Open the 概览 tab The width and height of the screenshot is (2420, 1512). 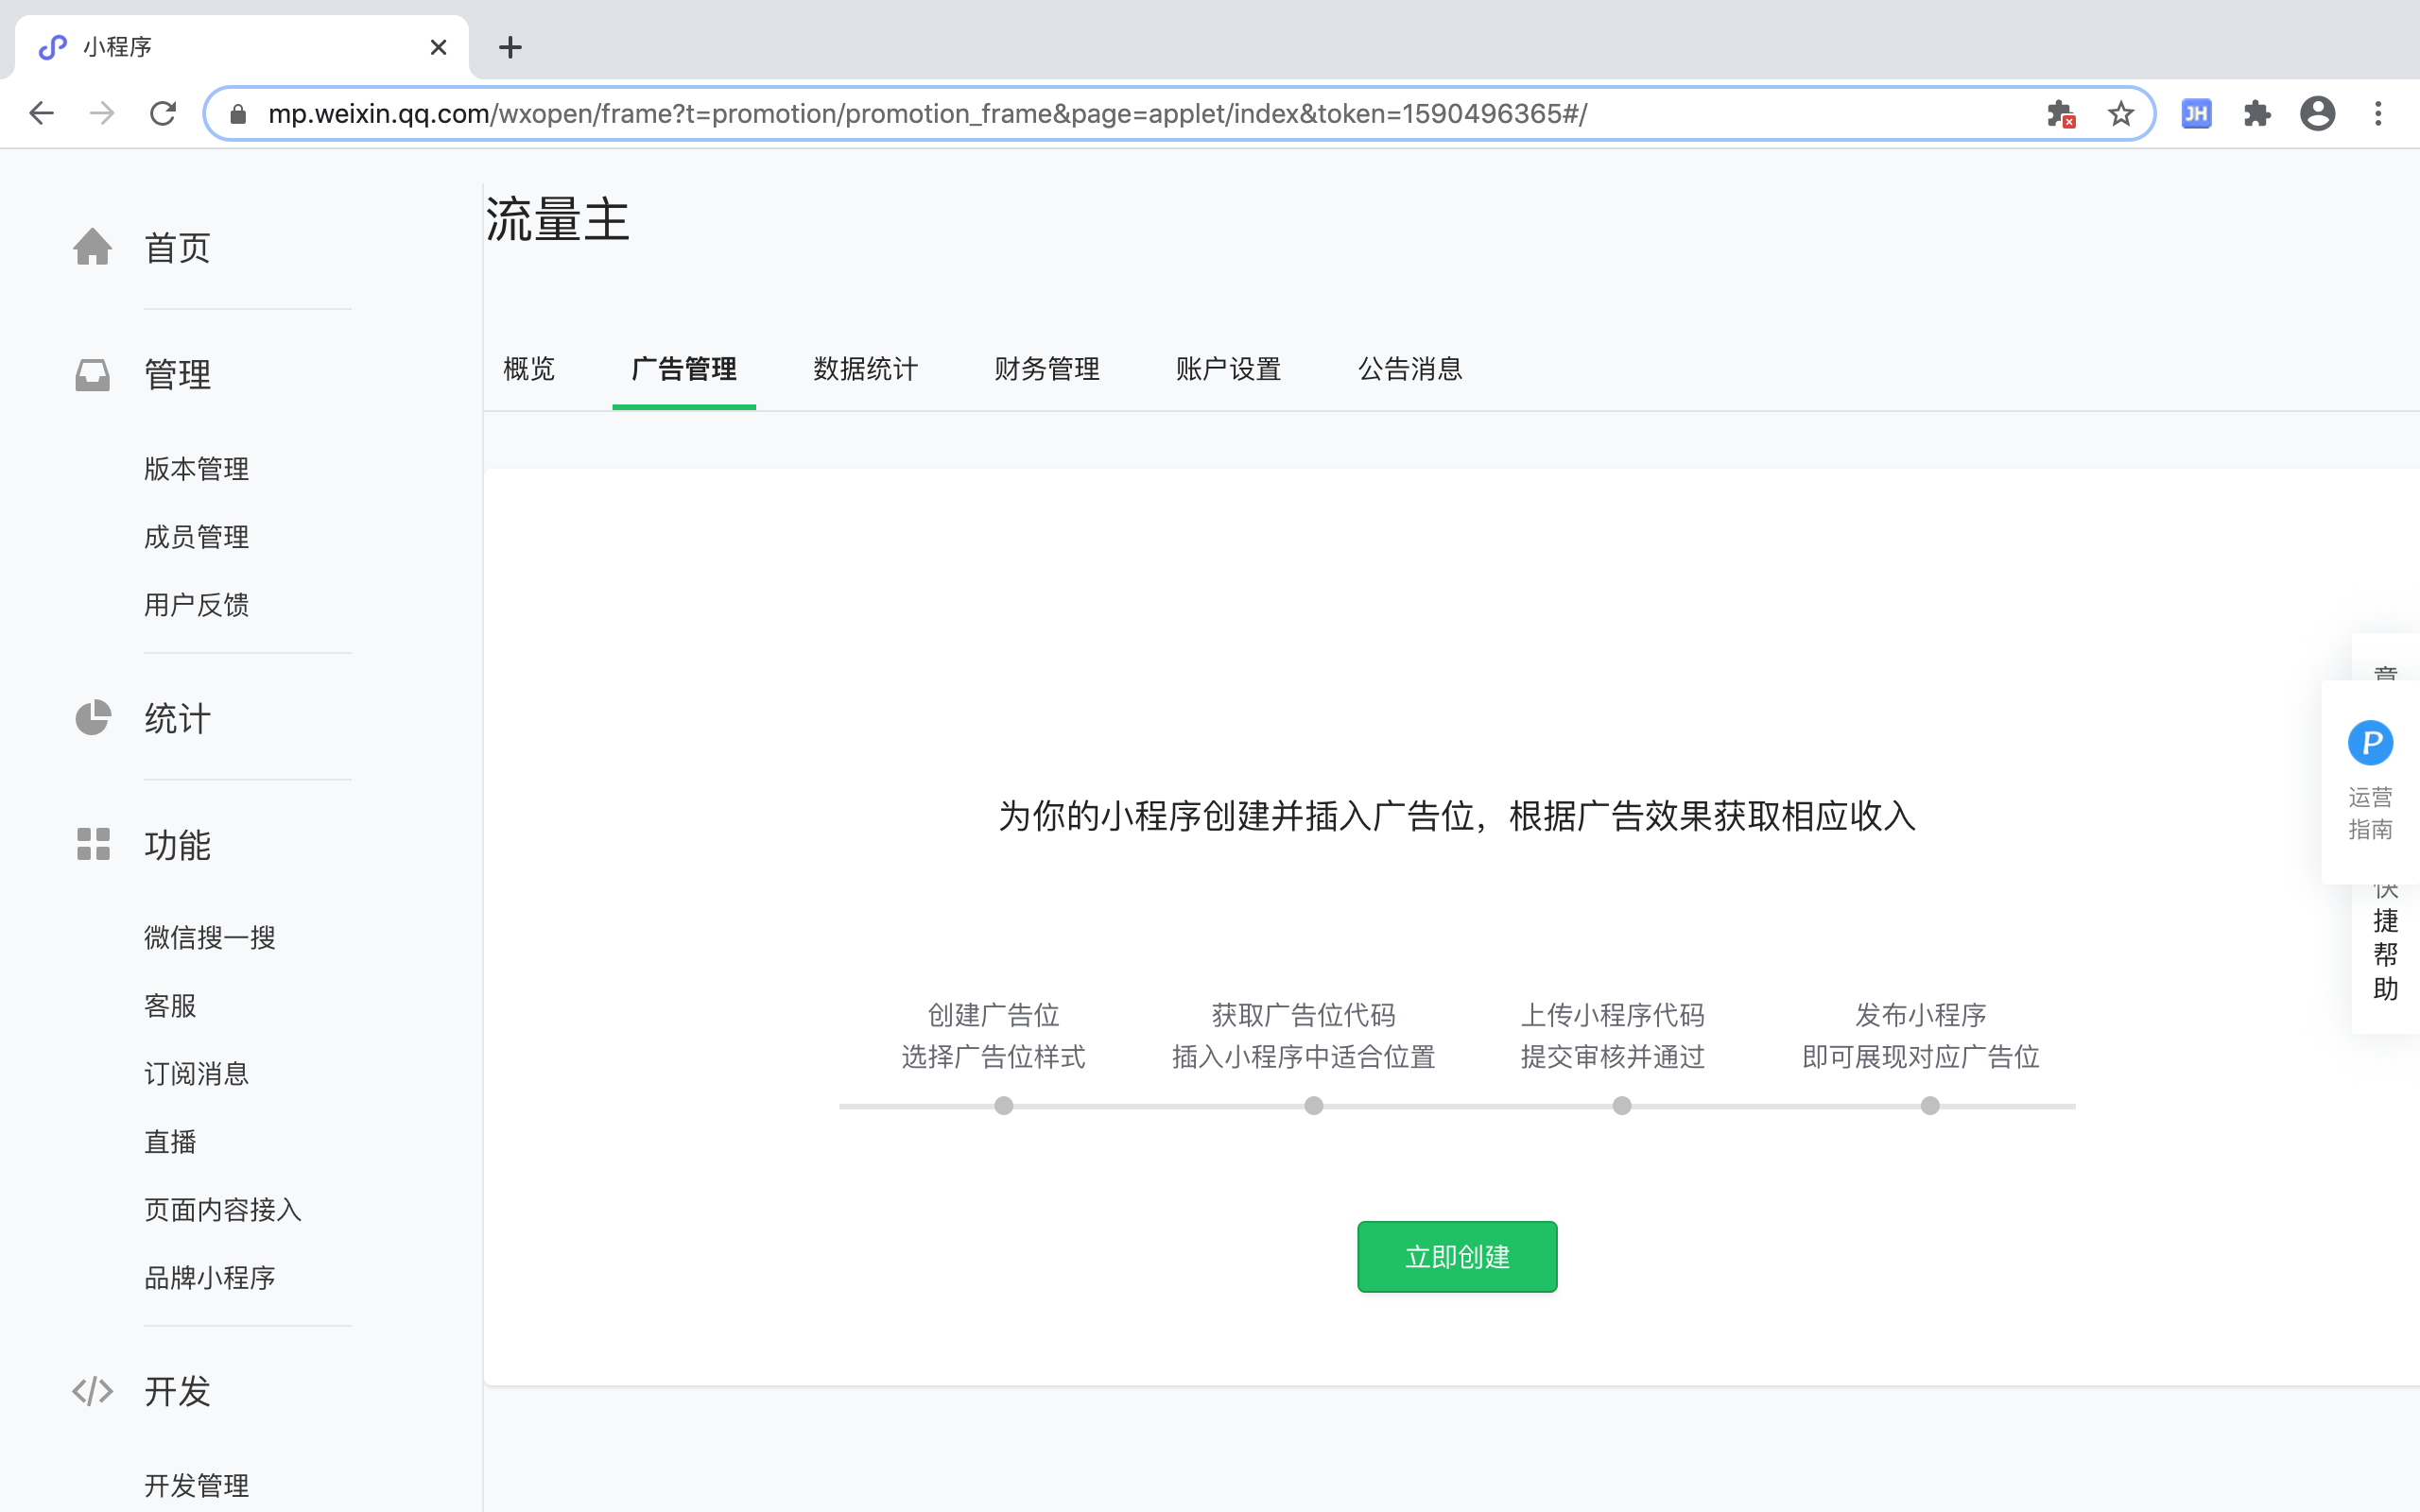[x=529, y=369]
